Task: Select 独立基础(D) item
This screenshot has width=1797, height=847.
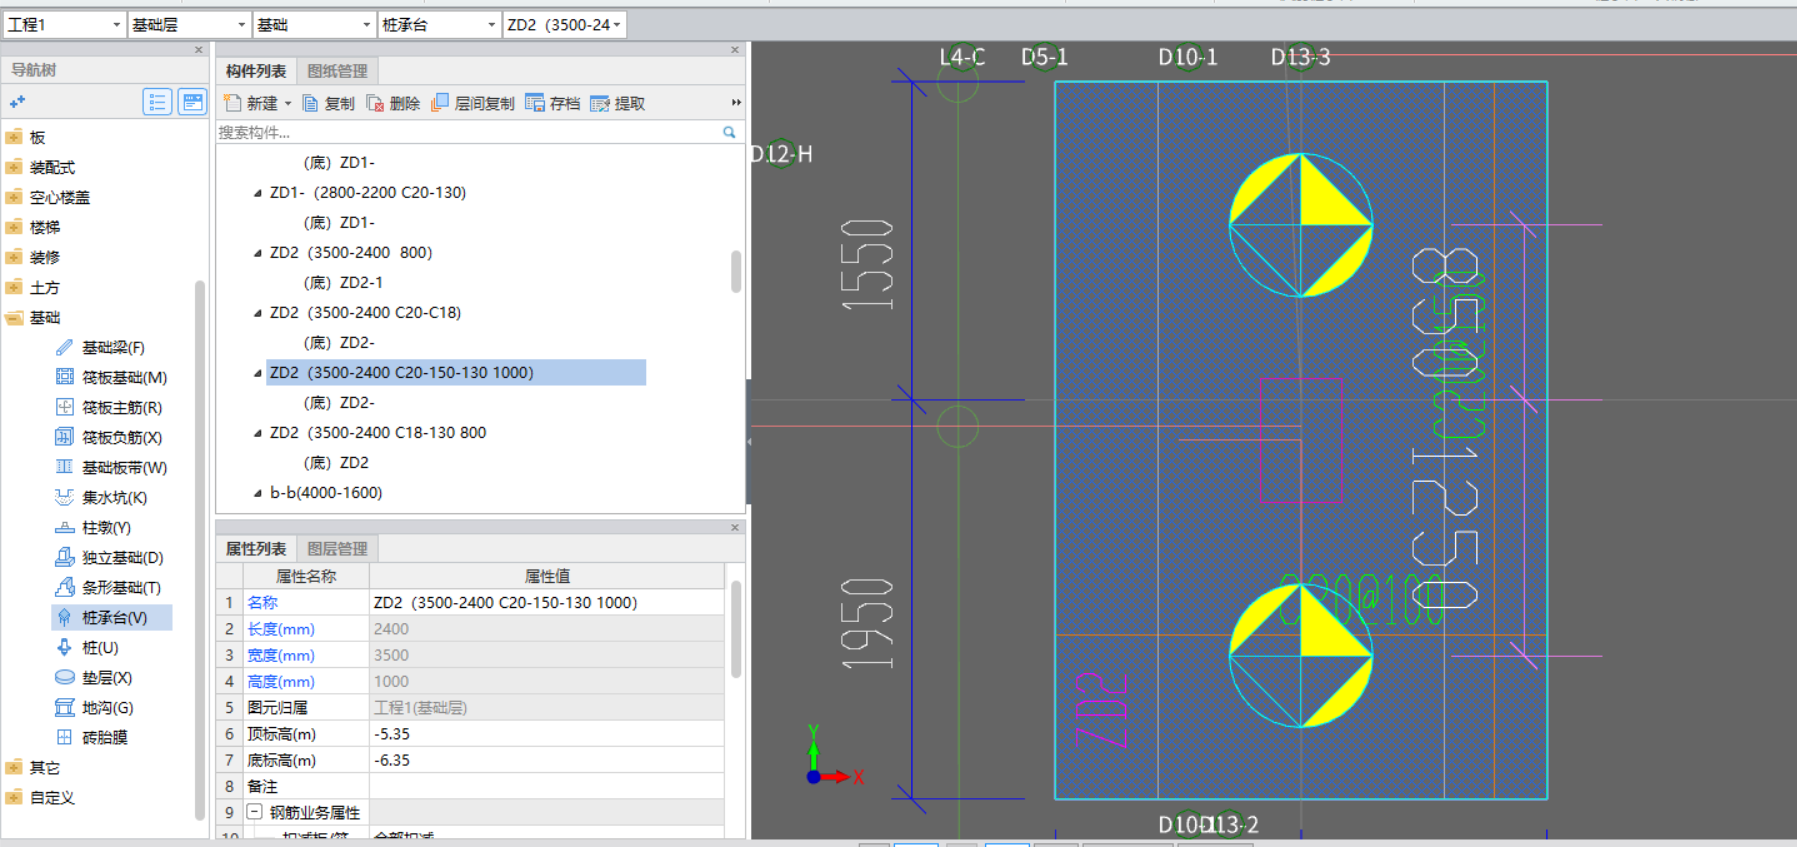Action: 122,557
